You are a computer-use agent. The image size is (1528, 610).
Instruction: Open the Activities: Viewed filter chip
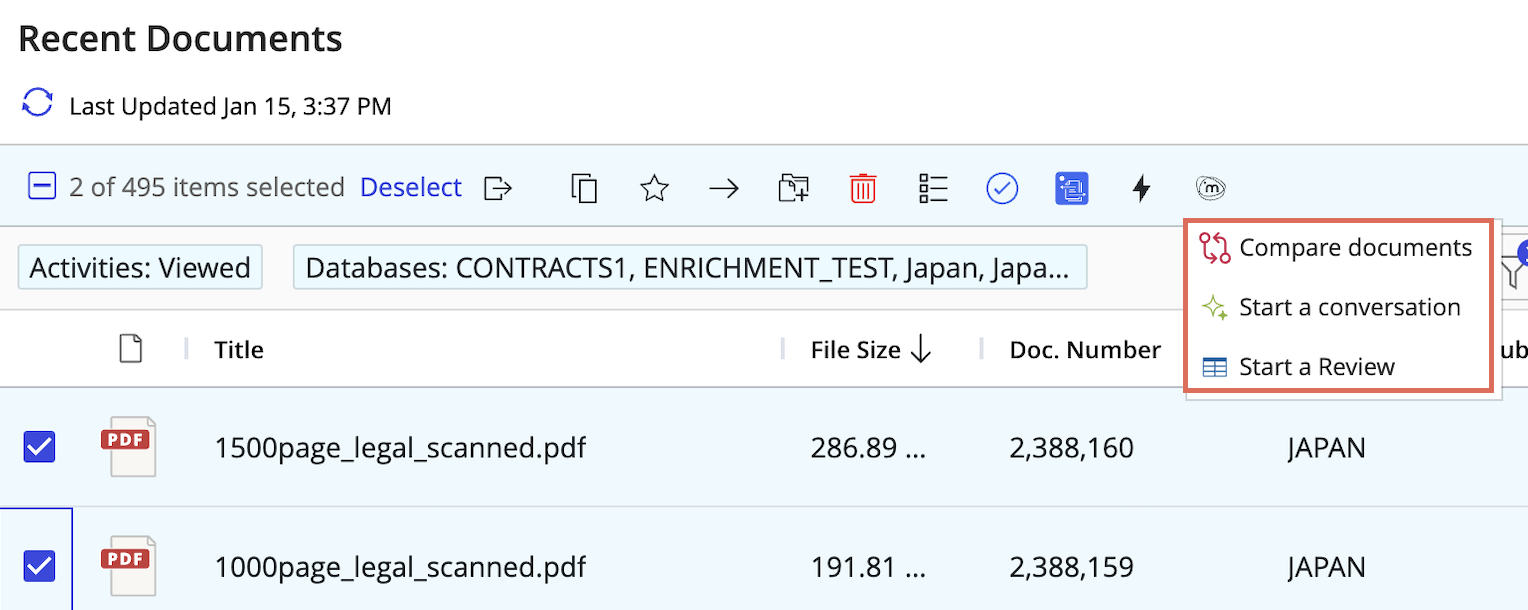click(140, 268)
